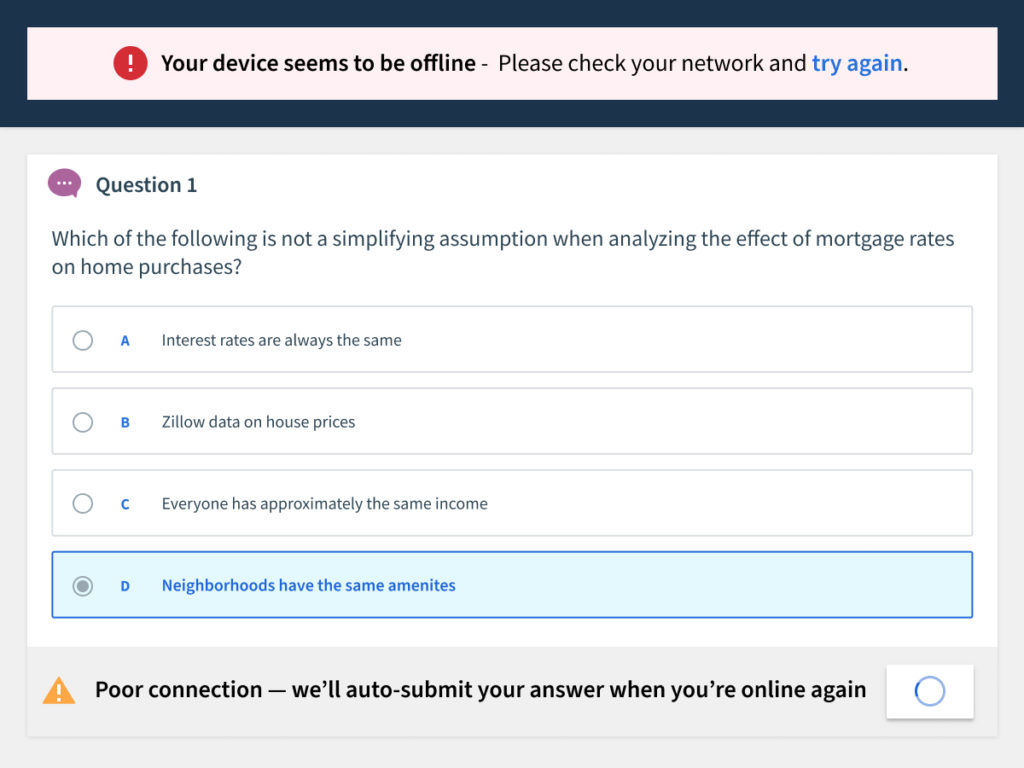Choose 'Interest rates are always the same' answer
The height and width of the screenshot is (768, 1024).
(512, 339)
